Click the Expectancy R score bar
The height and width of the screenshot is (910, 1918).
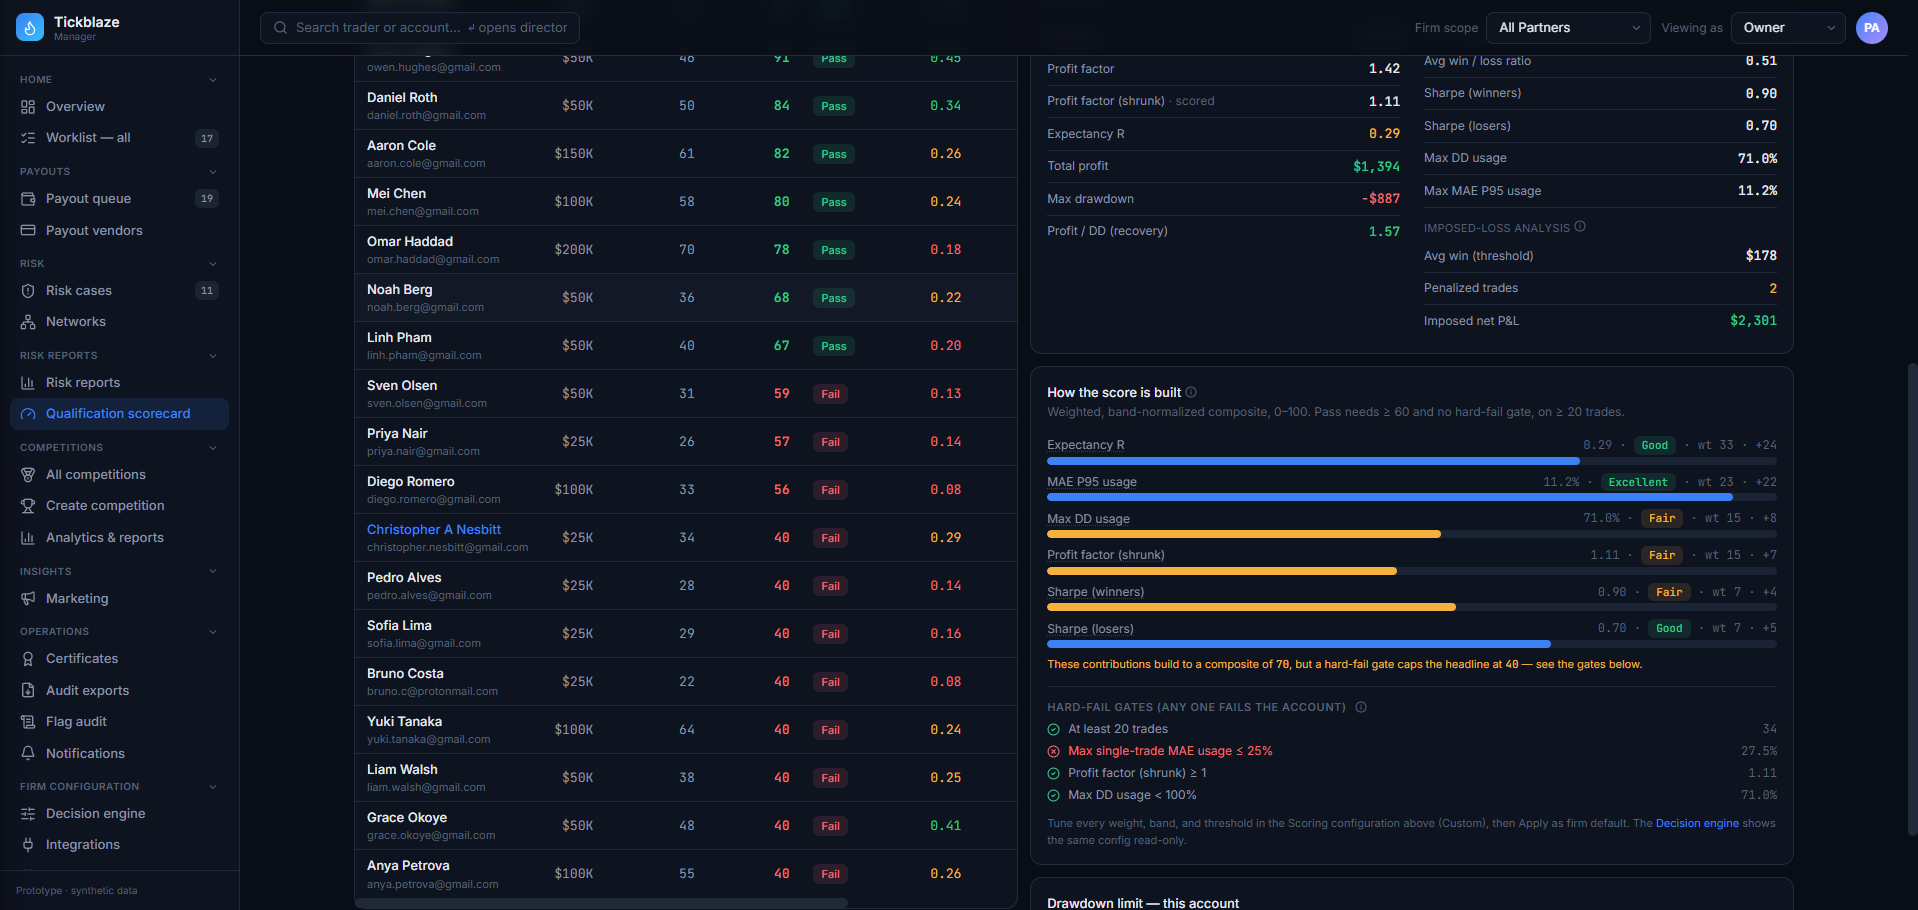pyautogui.click(x=1412, y=461)
